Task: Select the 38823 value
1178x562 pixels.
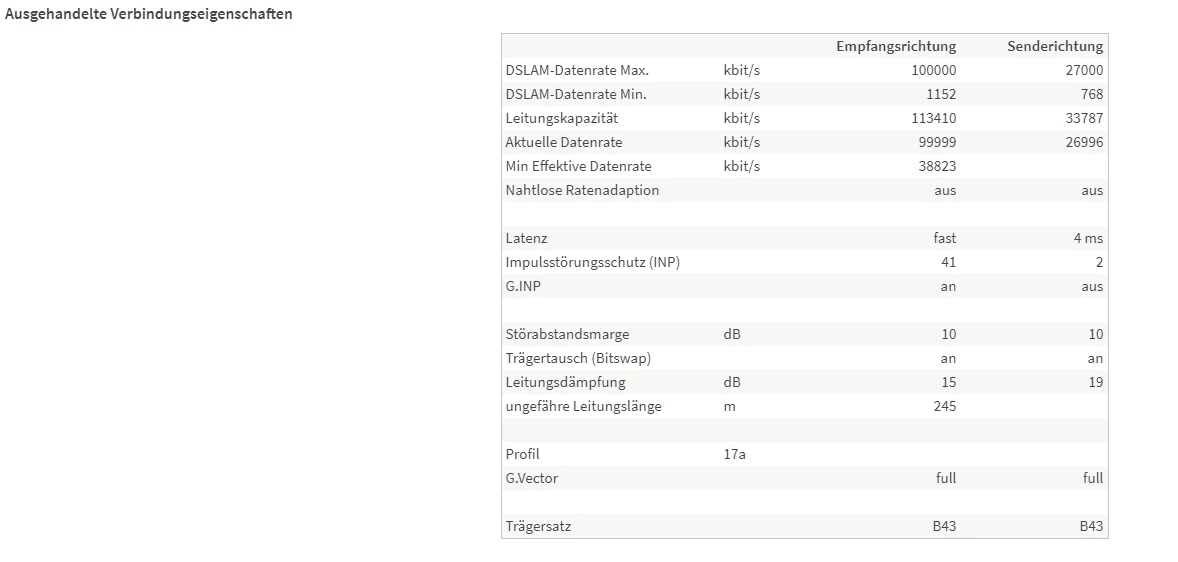Action: [937, 166]
